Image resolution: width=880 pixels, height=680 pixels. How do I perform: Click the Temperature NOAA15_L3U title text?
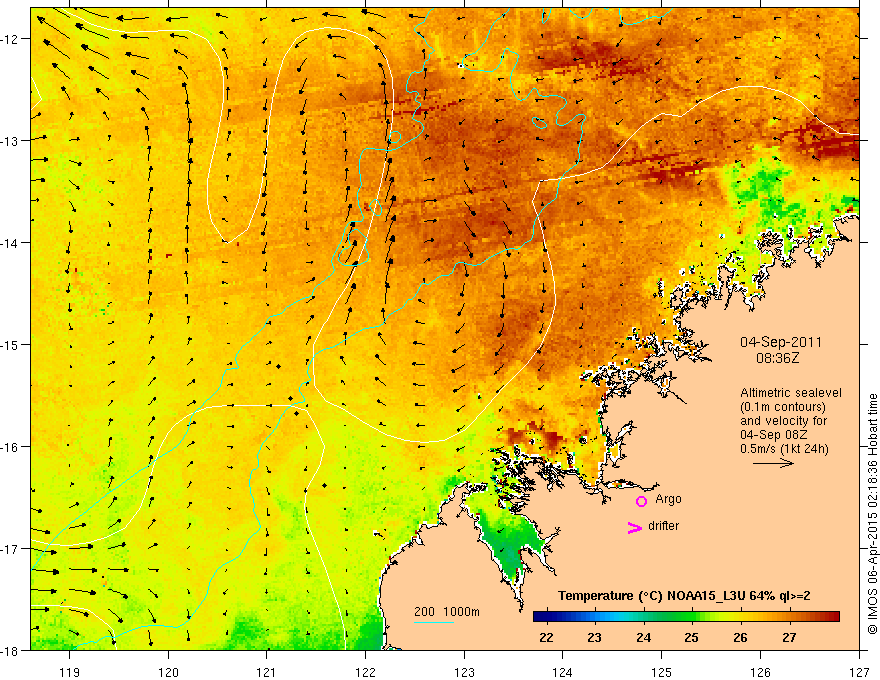(684, 596)
